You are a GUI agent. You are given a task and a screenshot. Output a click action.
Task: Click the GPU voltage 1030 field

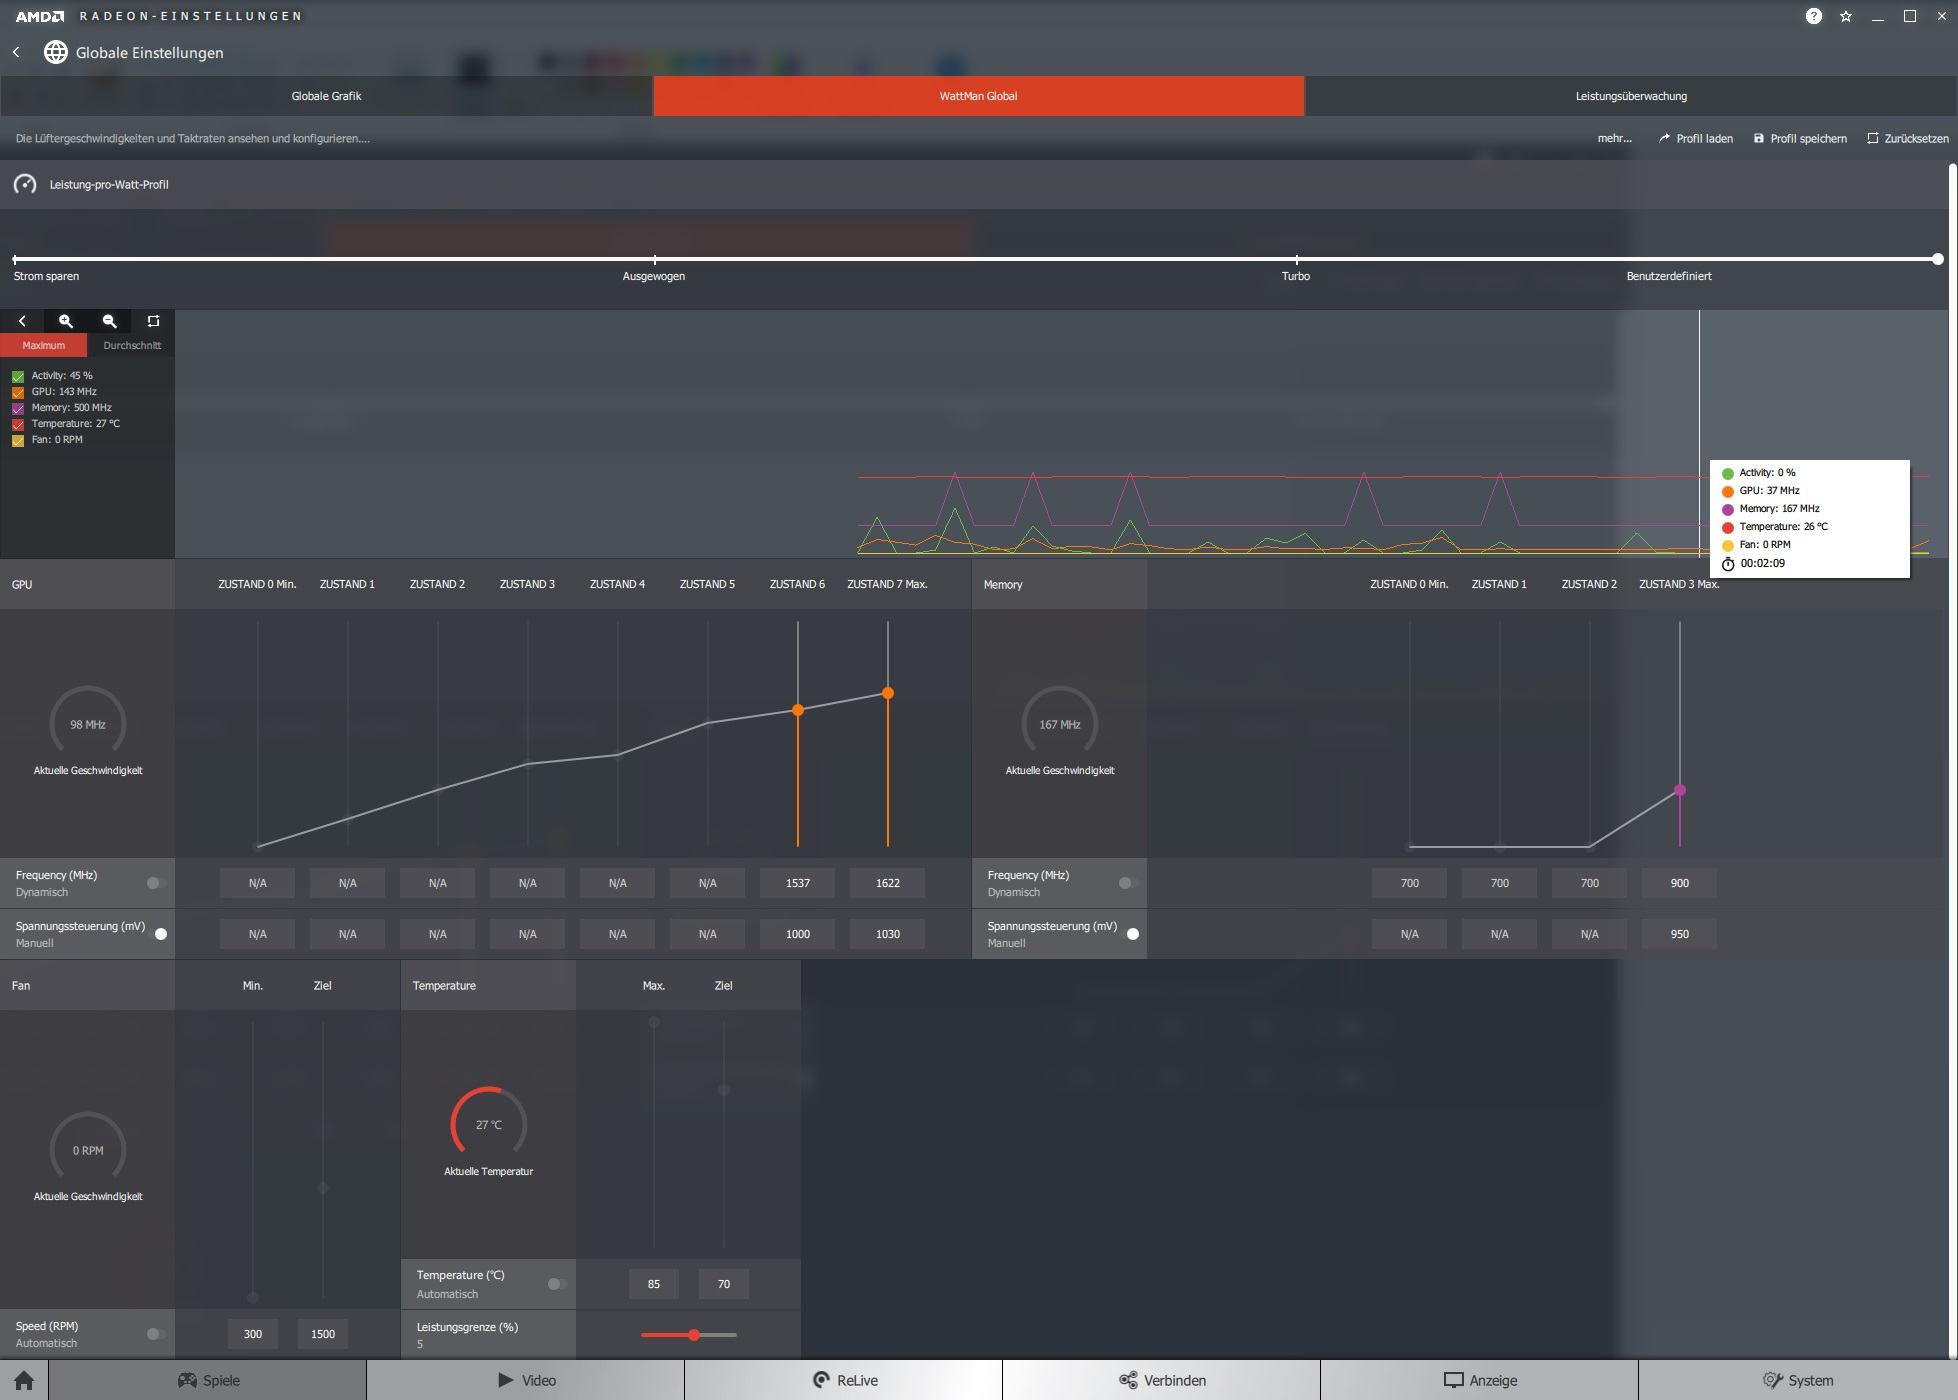tap(888, 934)
